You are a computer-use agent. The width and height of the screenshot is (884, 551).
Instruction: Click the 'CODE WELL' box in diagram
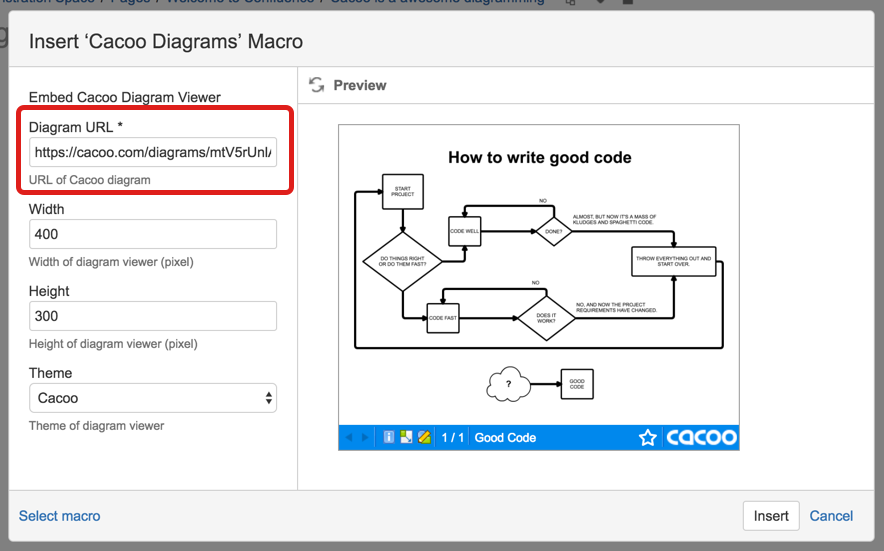click(x=465, y=231)
